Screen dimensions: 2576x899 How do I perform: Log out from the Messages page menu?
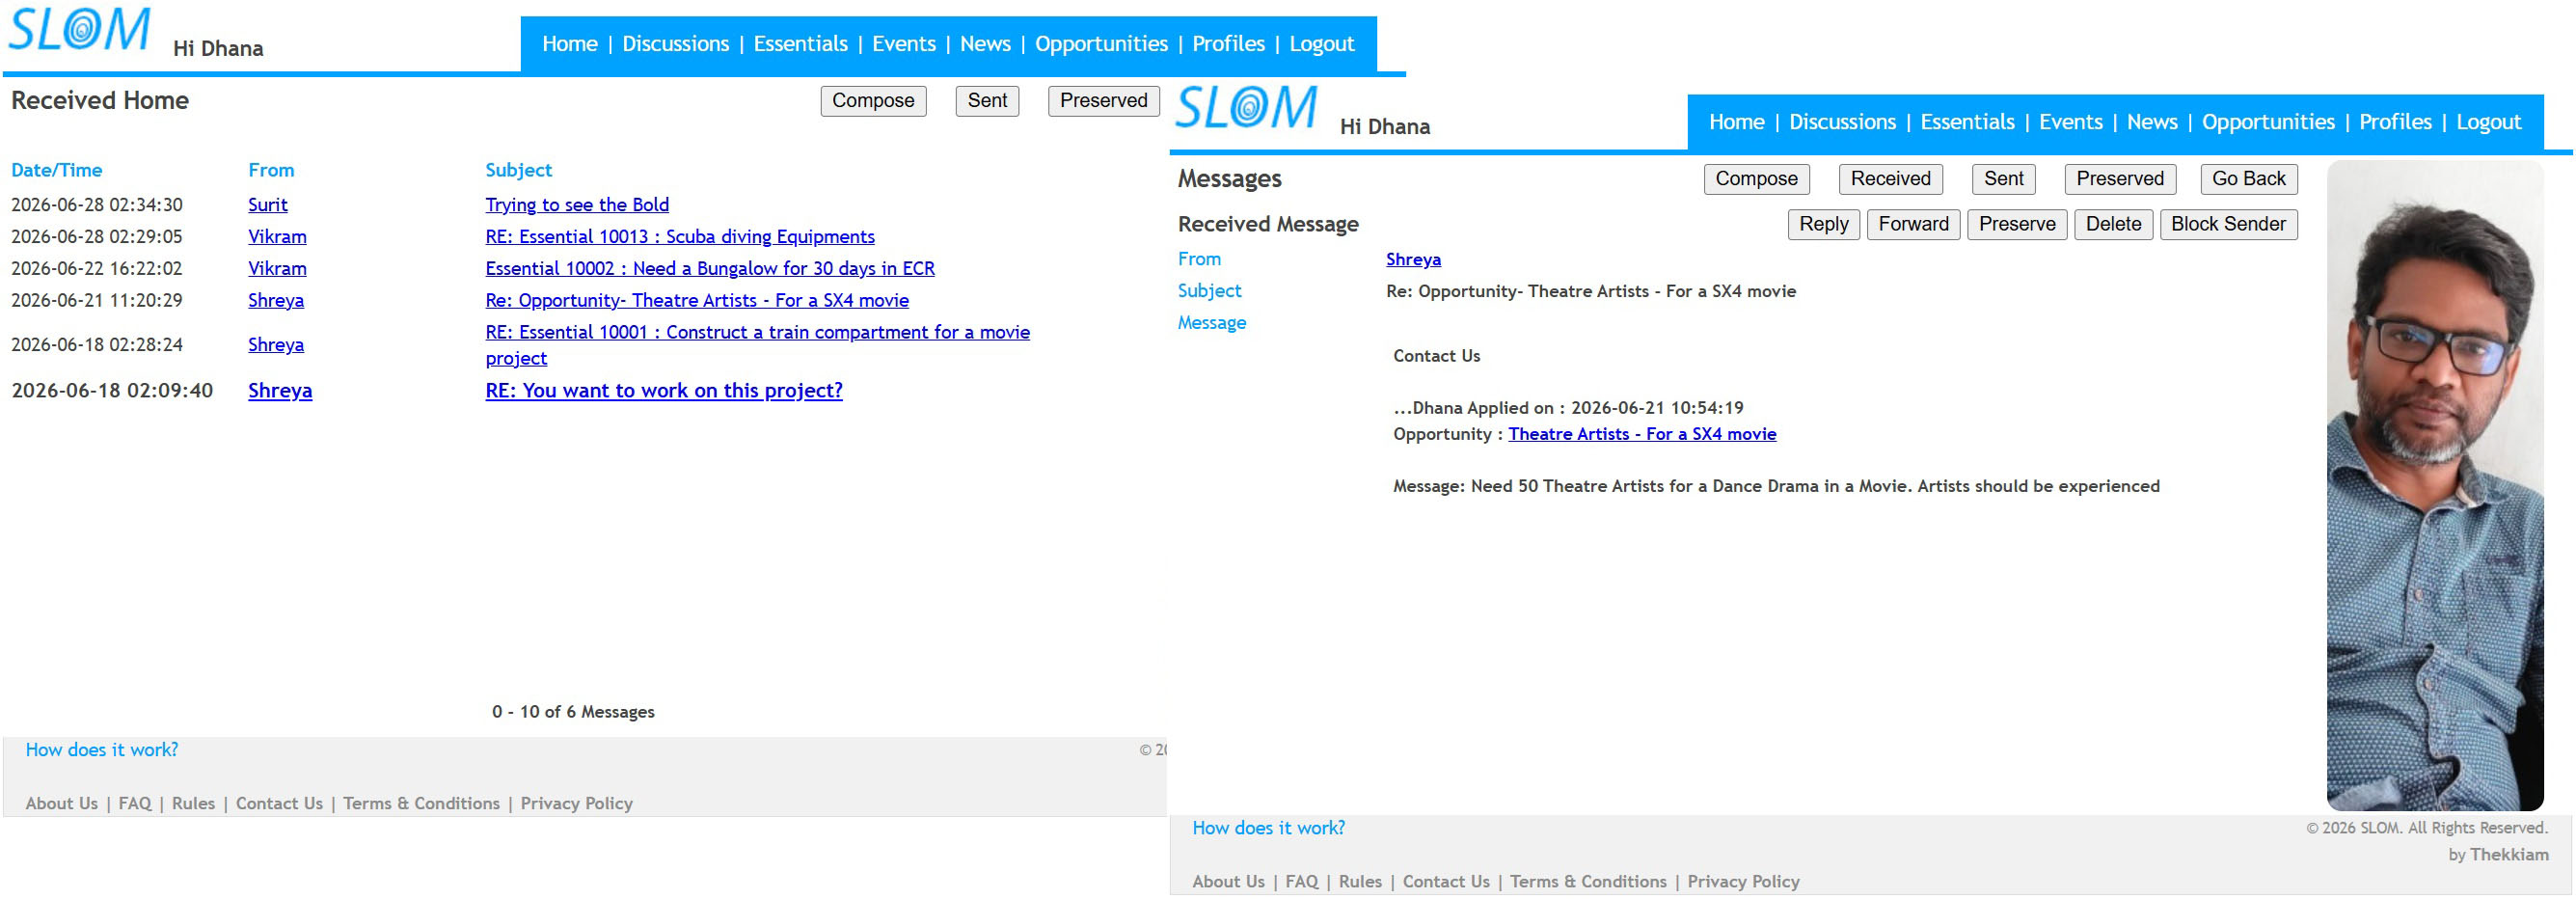[x=2488, y=122]
